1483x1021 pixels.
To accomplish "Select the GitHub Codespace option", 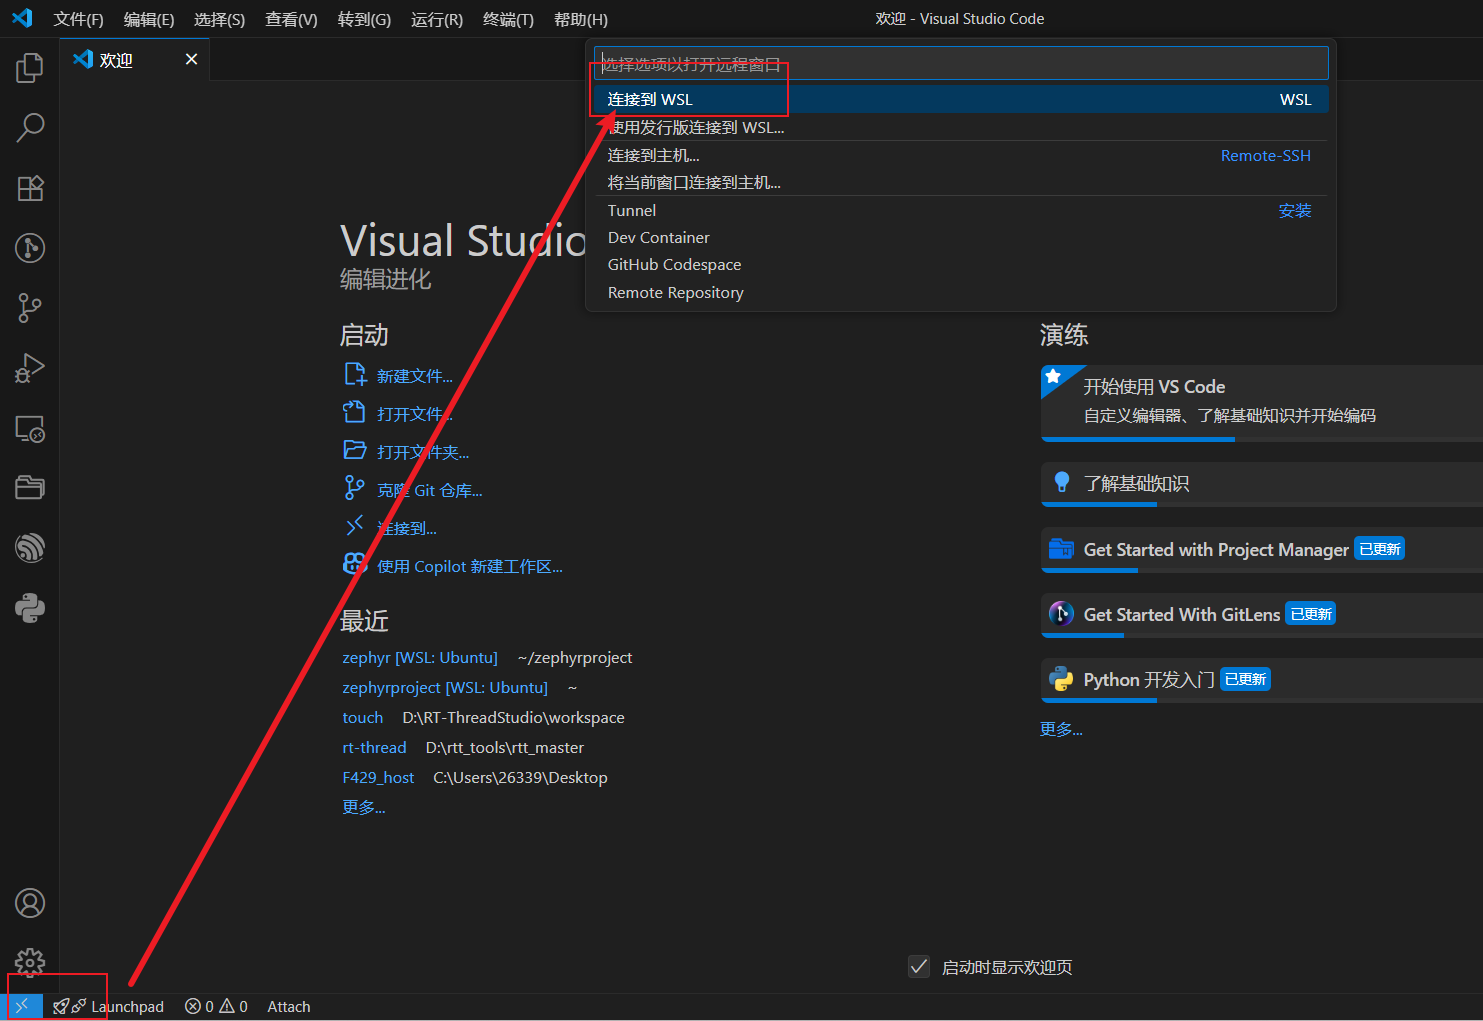I will click(x=960, y=264).
